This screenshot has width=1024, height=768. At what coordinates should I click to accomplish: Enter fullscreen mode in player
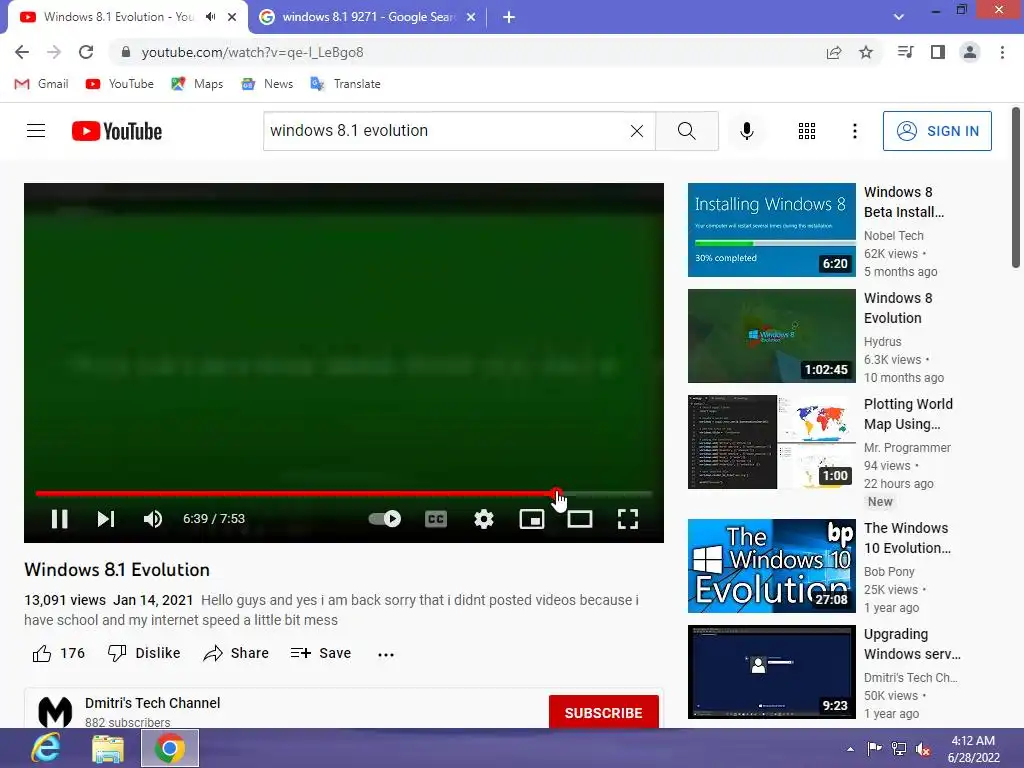(628, 519)
